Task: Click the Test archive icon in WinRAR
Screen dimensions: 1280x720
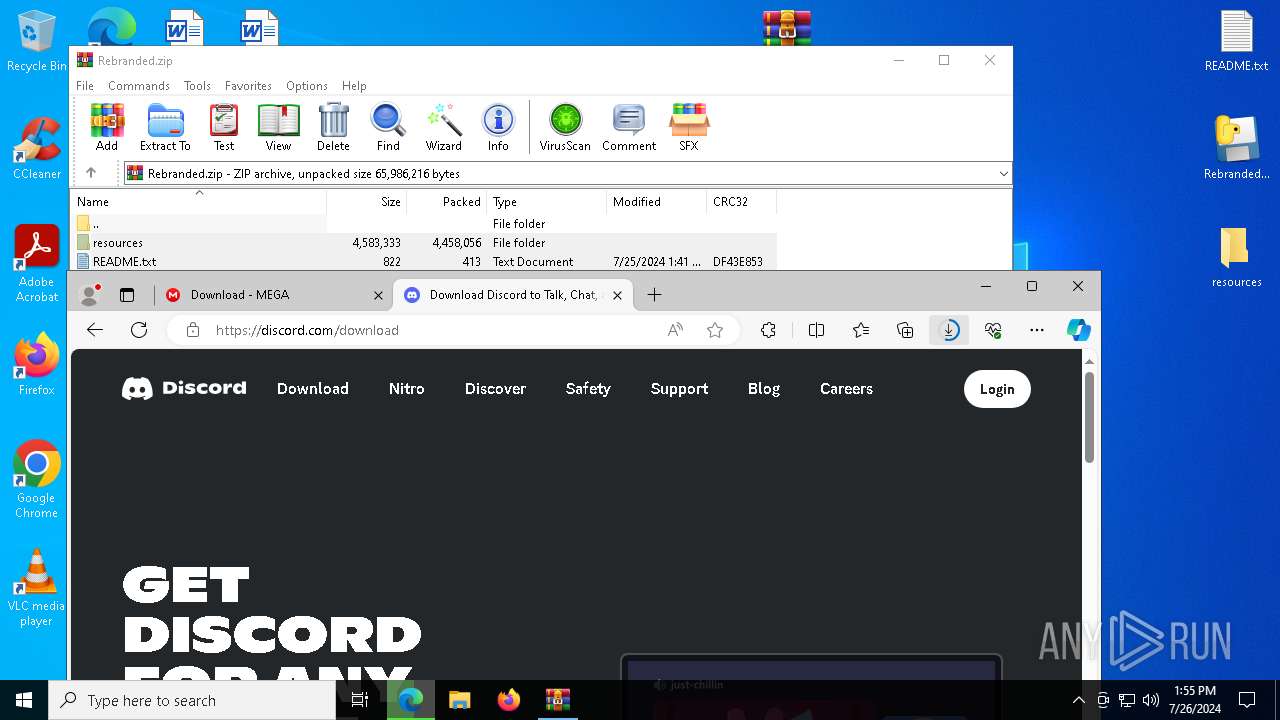Action: (x=224, y=127)
